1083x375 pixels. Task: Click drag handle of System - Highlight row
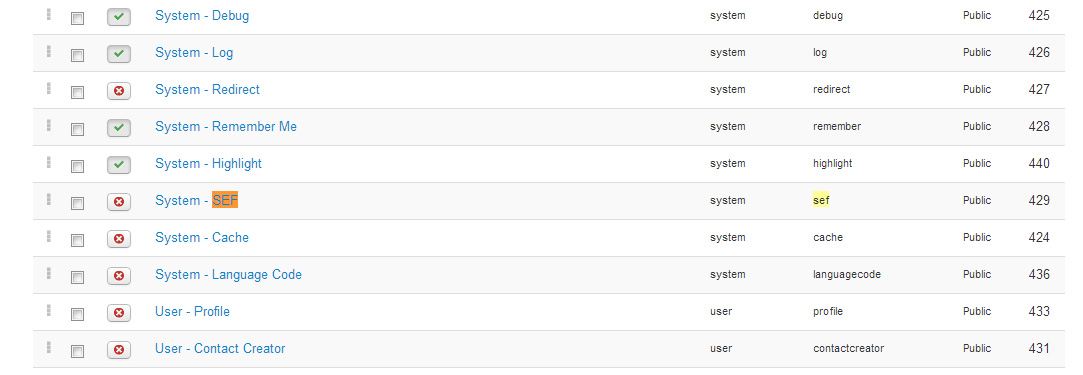(48, 162)
